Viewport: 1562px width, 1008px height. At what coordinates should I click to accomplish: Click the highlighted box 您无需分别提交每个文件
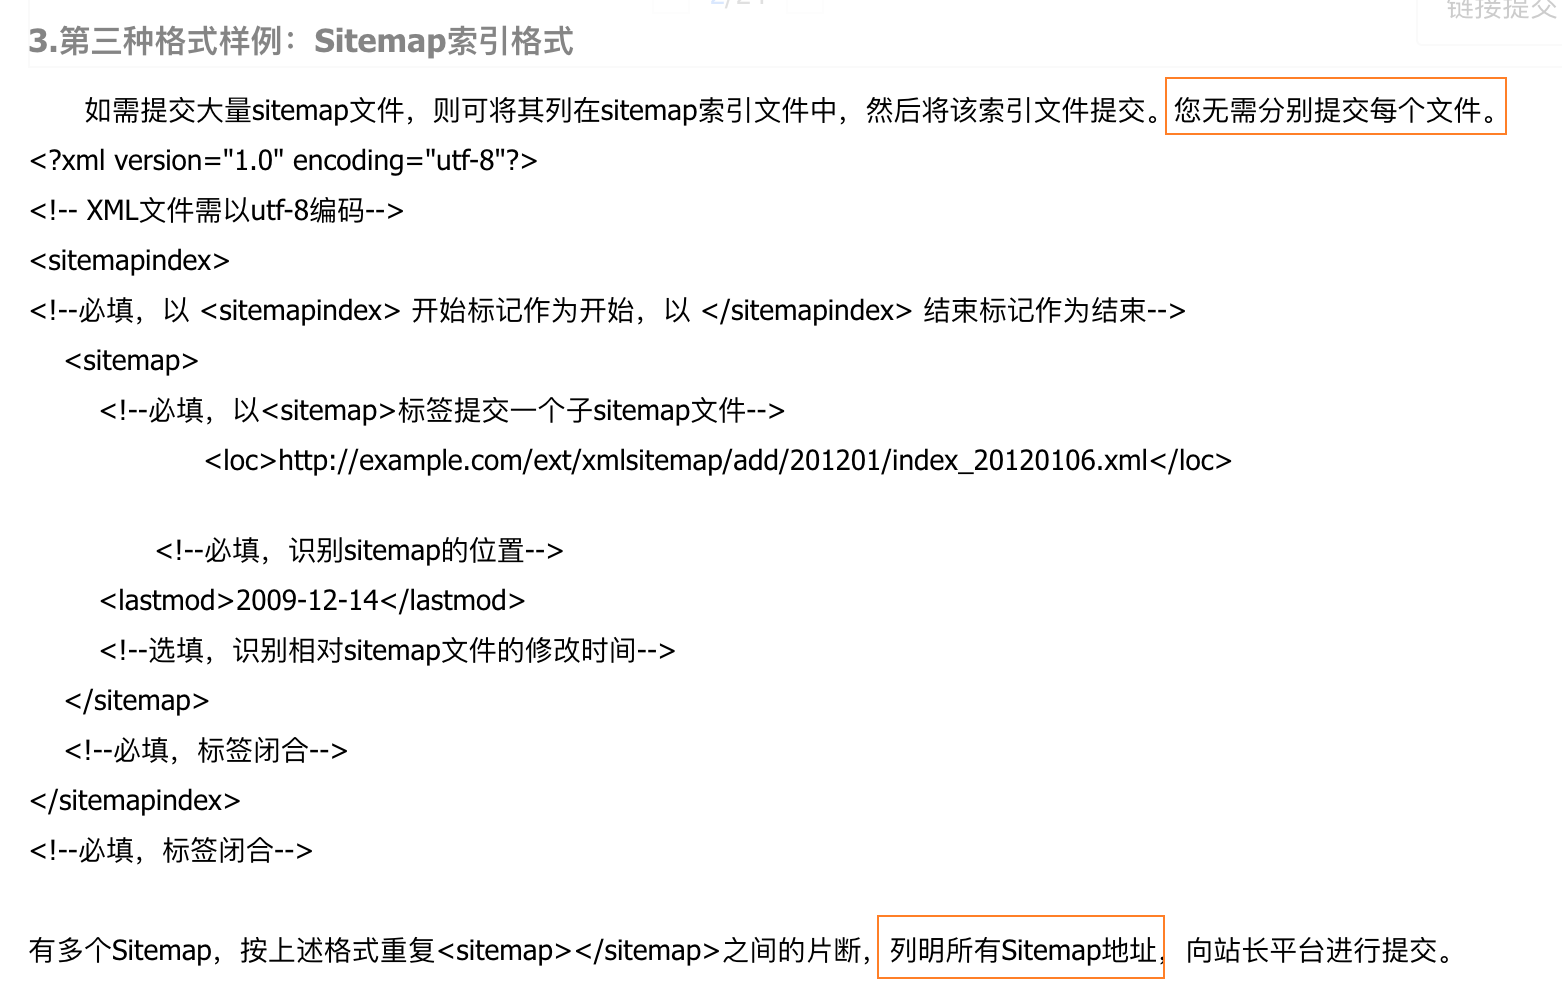pyautogui.click(x=1335, y=106)
